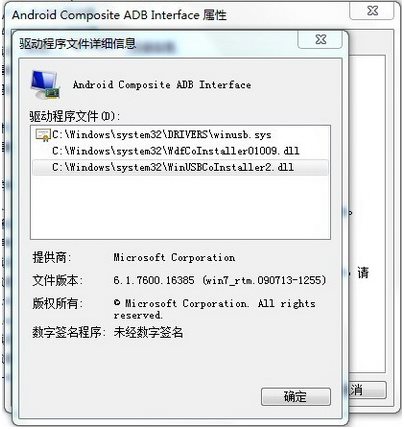Select the WinUSBCoInstaller2.dll file entry
The image size is (405, 429).
point(180,167)
